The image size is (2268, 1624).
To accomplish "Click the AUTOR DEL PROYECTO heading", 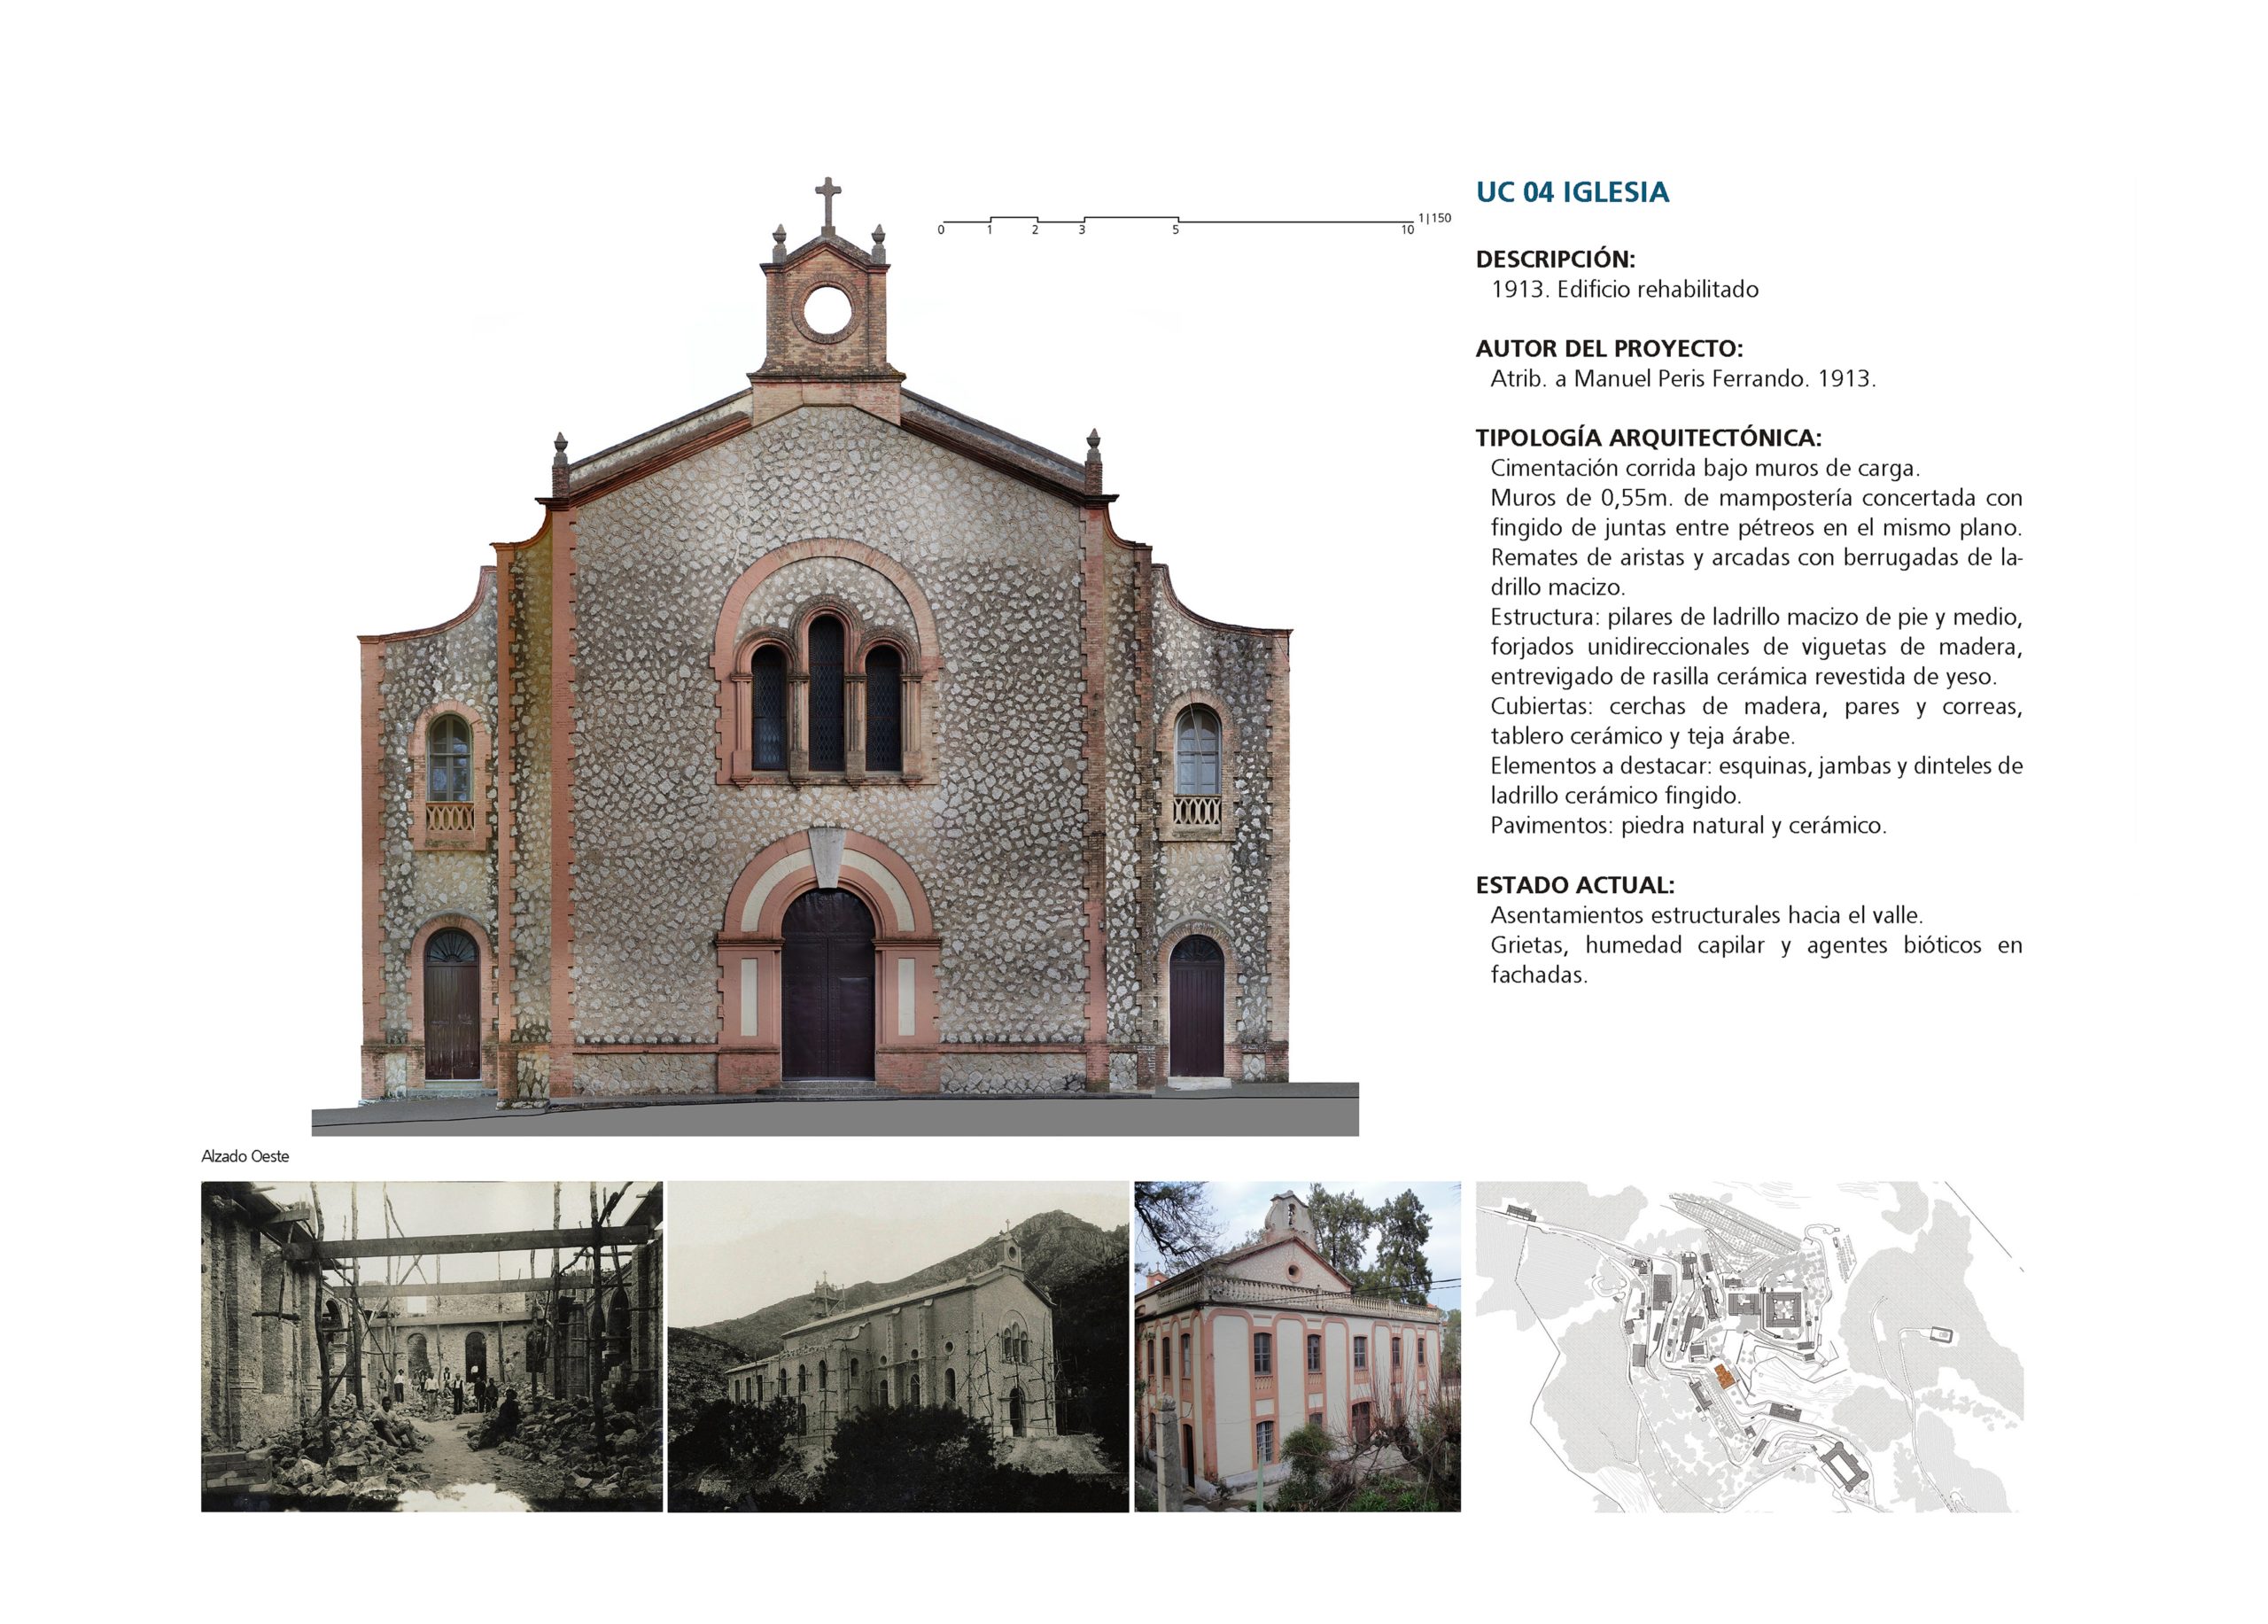I will 1609,349.
